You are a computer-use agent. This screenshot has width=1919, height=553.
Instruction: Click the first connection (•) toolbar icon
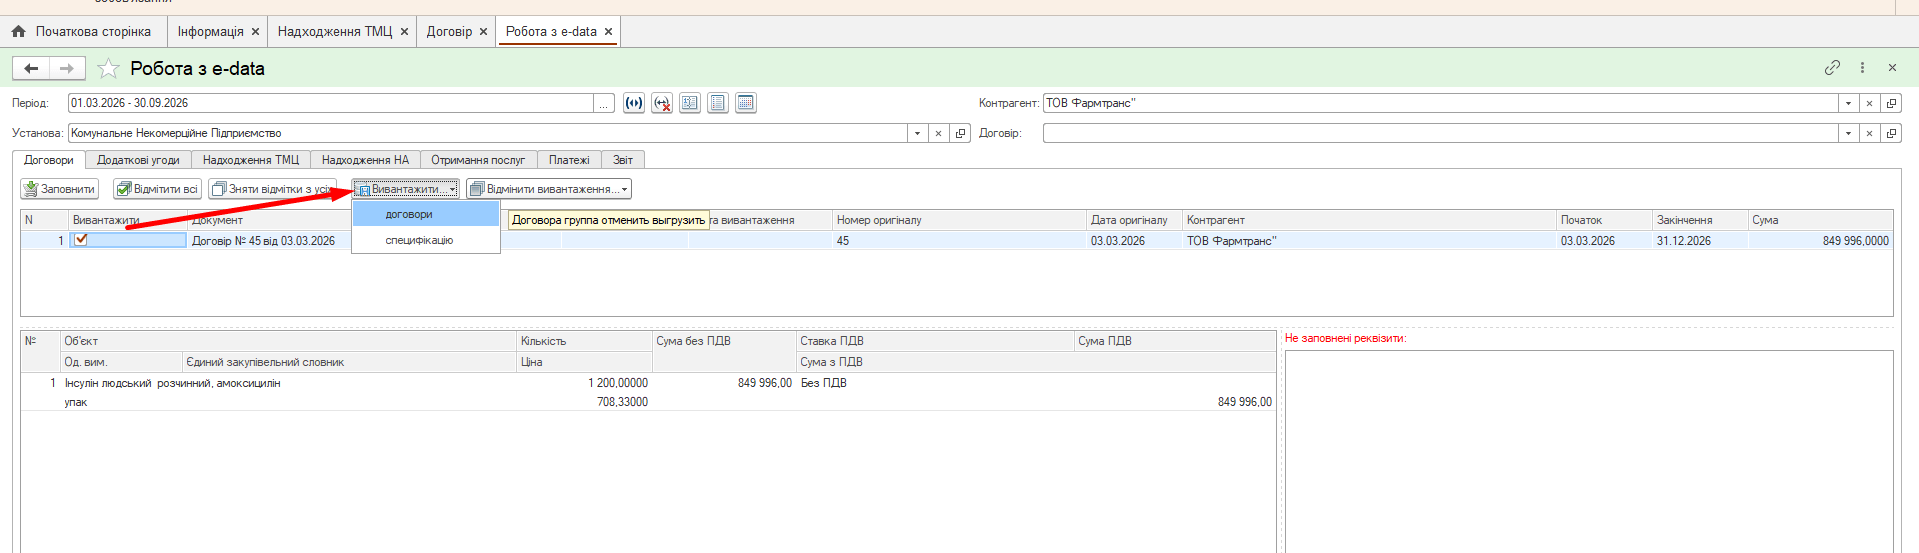(x=634, y=103)
